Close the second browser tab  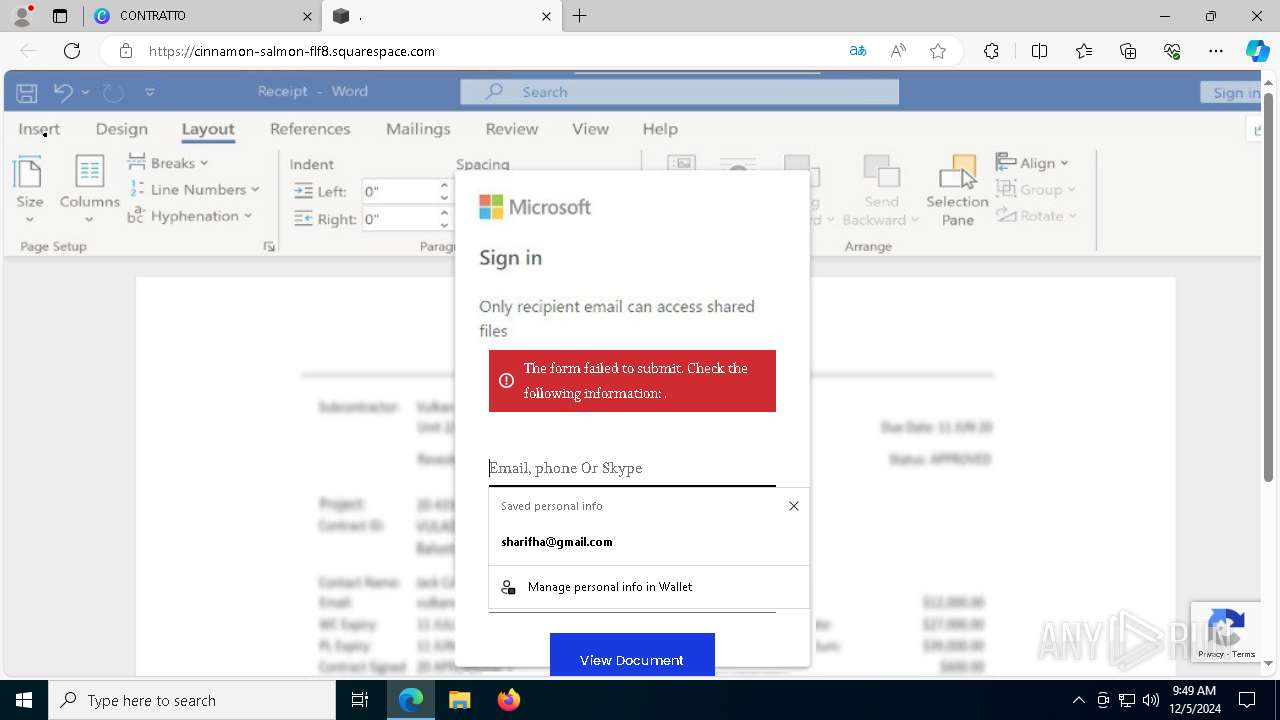546,16
